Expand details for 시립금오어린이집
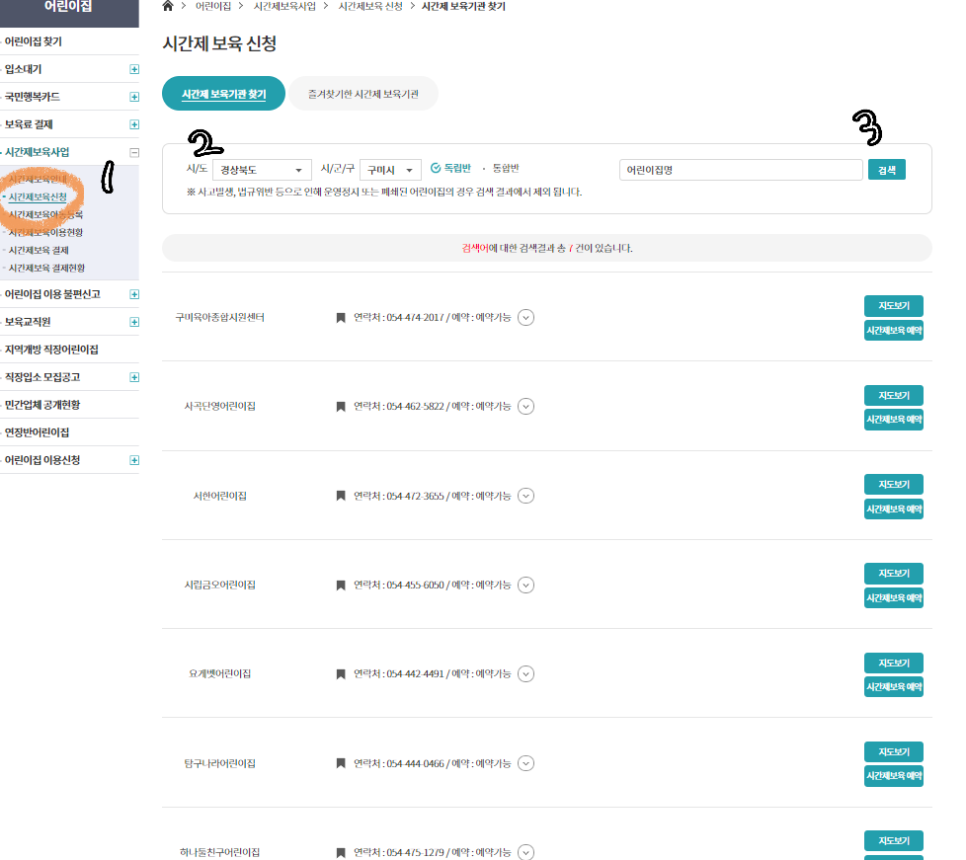The image size is (966, 860). click(526, 585)
